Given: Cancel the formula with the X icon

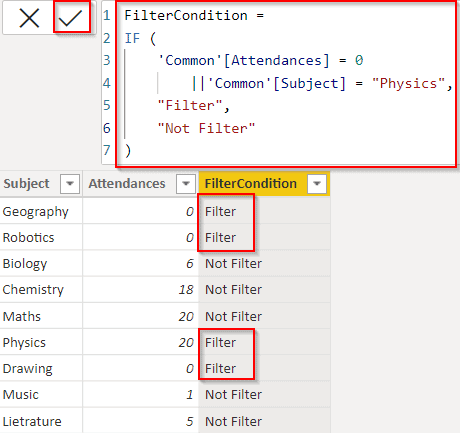Looking at the screenshot, I should 29,18.
